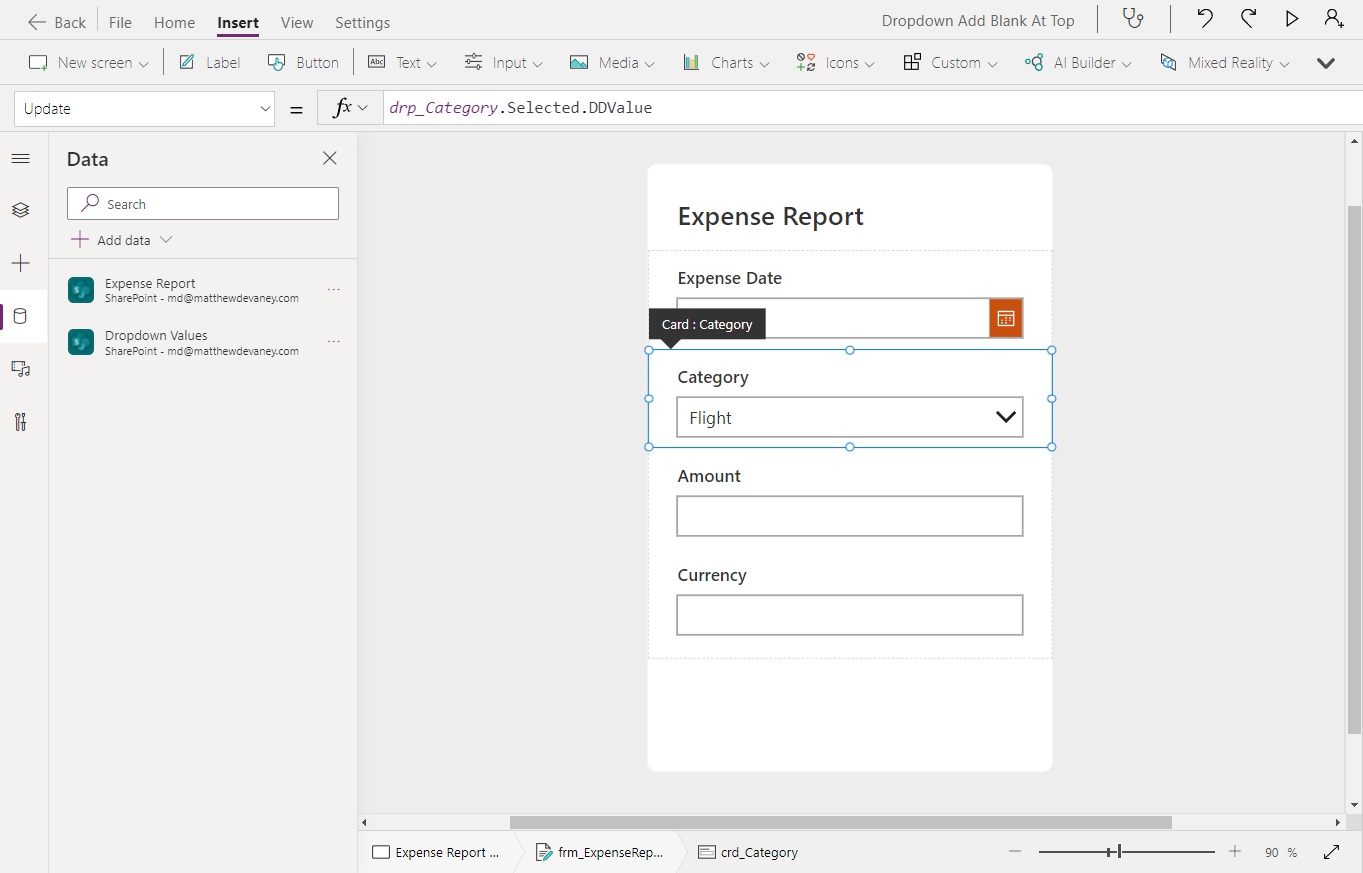Click the Insert plus icon on left rail

coord(21,263)
